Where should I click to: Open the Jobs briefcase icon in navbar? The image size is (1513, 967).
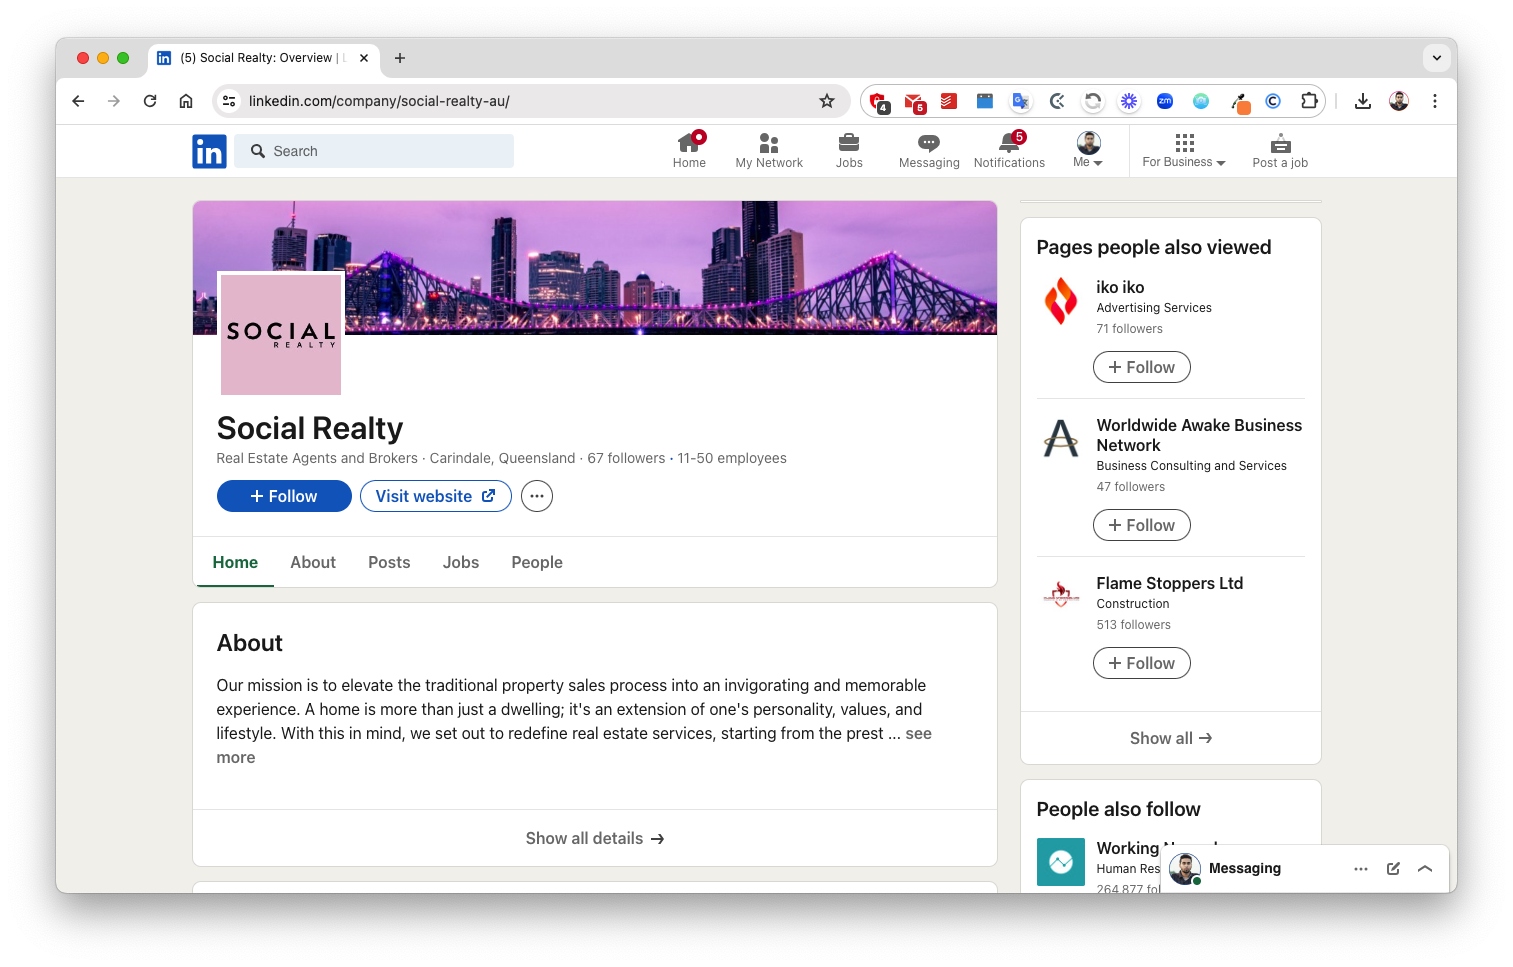click(x=849, y=142)
